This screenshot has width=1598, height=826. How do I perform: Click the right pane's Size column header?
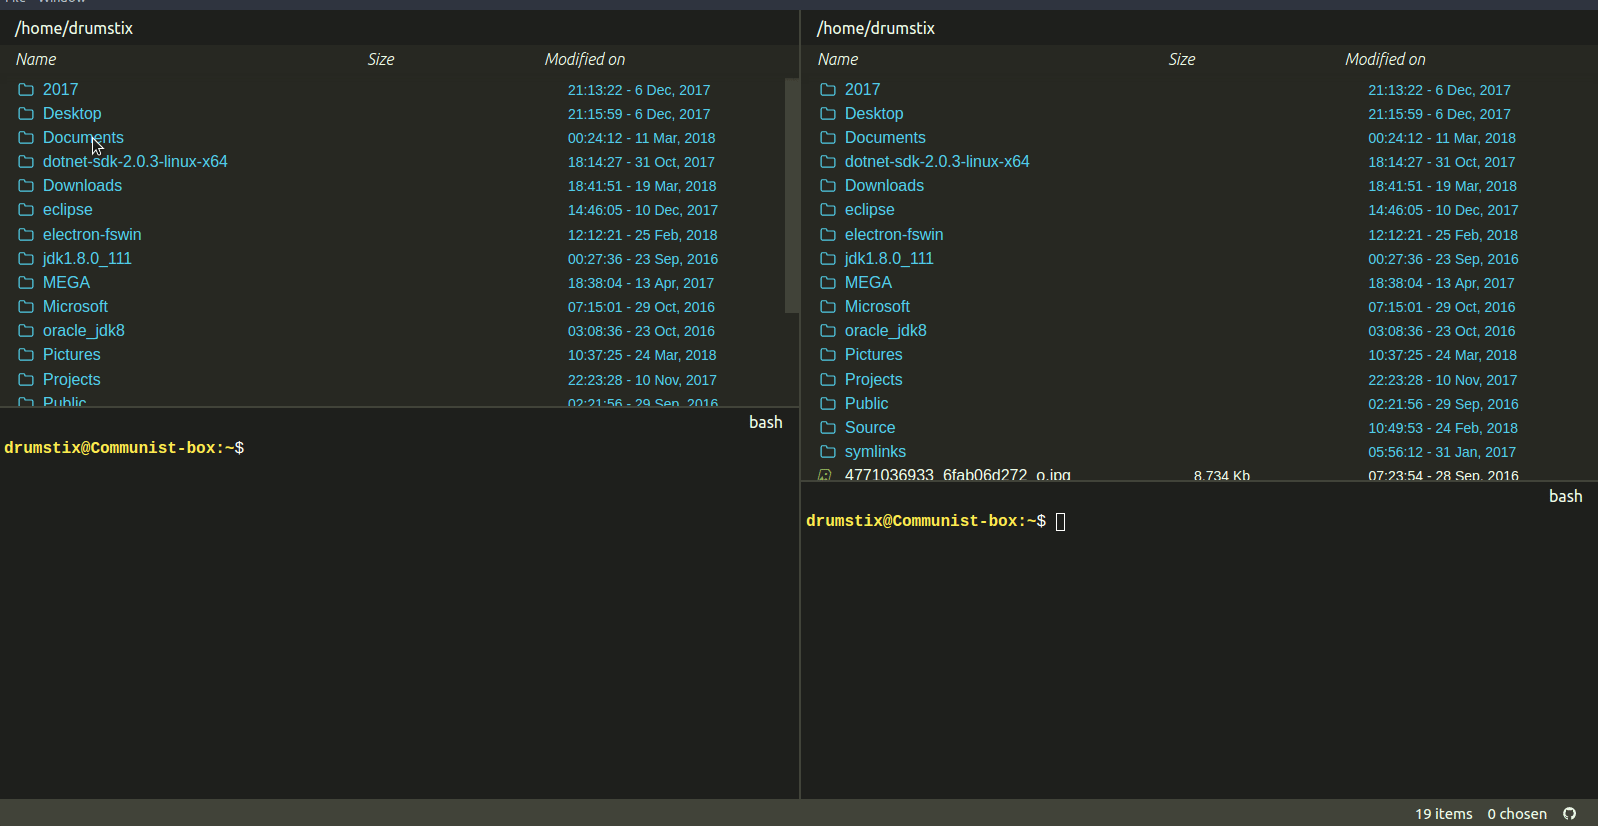1182,60
